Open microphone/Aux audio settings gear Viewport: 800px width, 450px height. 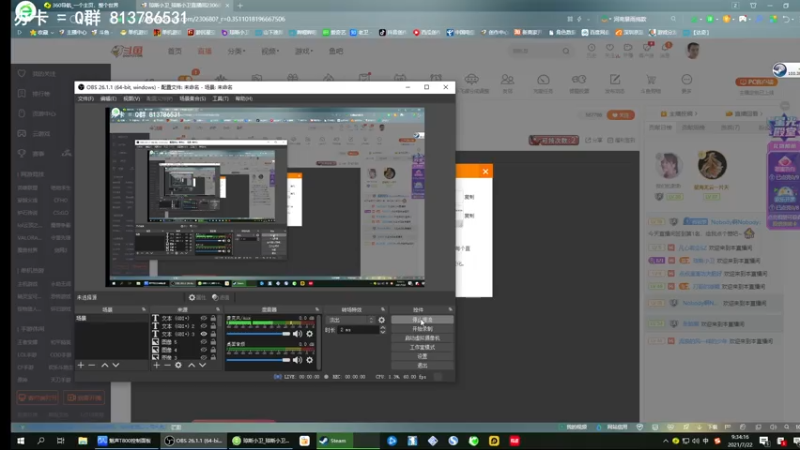(x=309, y=334)
